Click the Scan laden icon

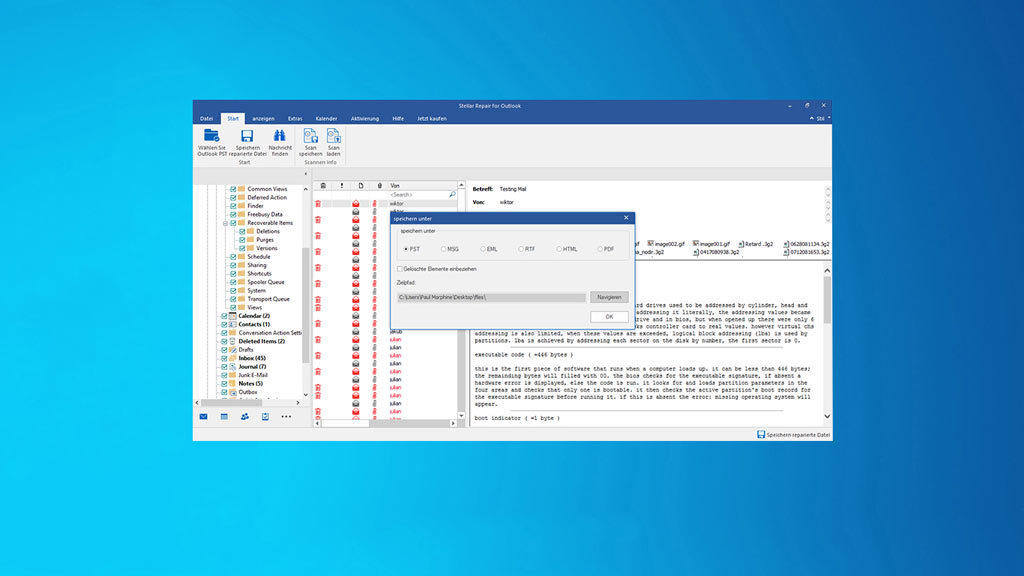click(334, 136)
